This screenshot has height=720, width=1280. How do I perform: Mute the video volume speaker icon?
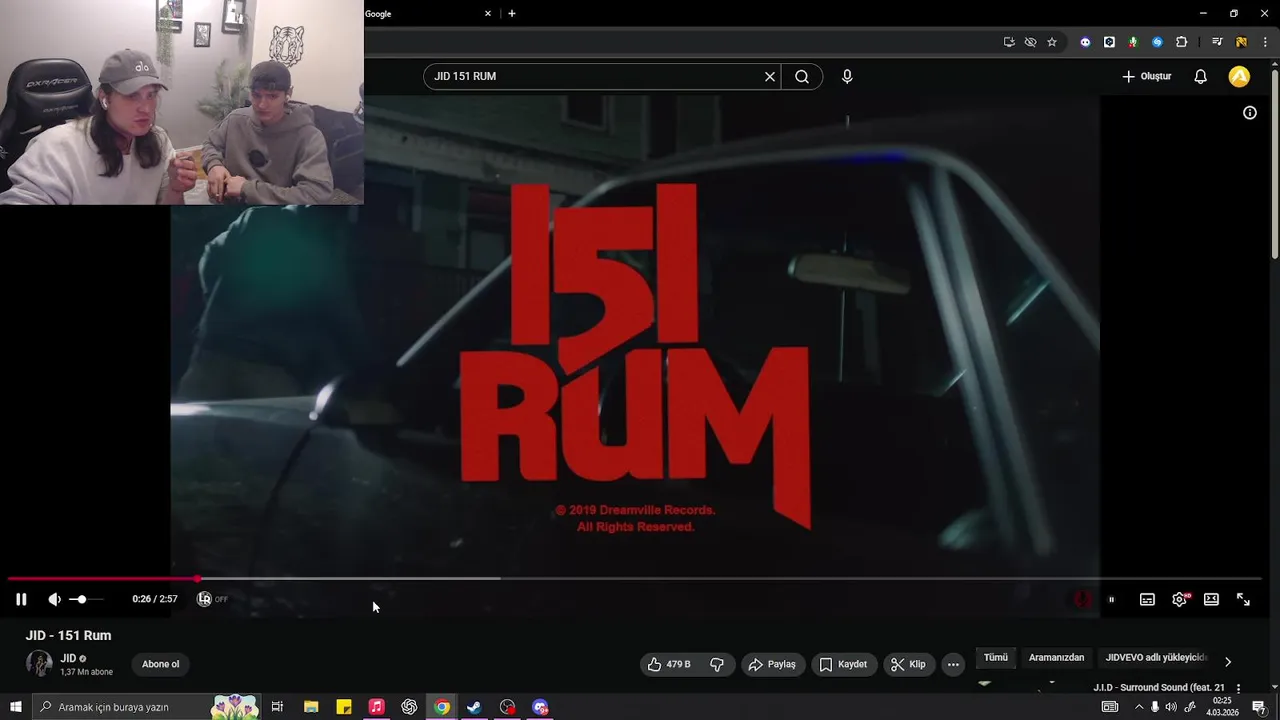click(54, 599)
